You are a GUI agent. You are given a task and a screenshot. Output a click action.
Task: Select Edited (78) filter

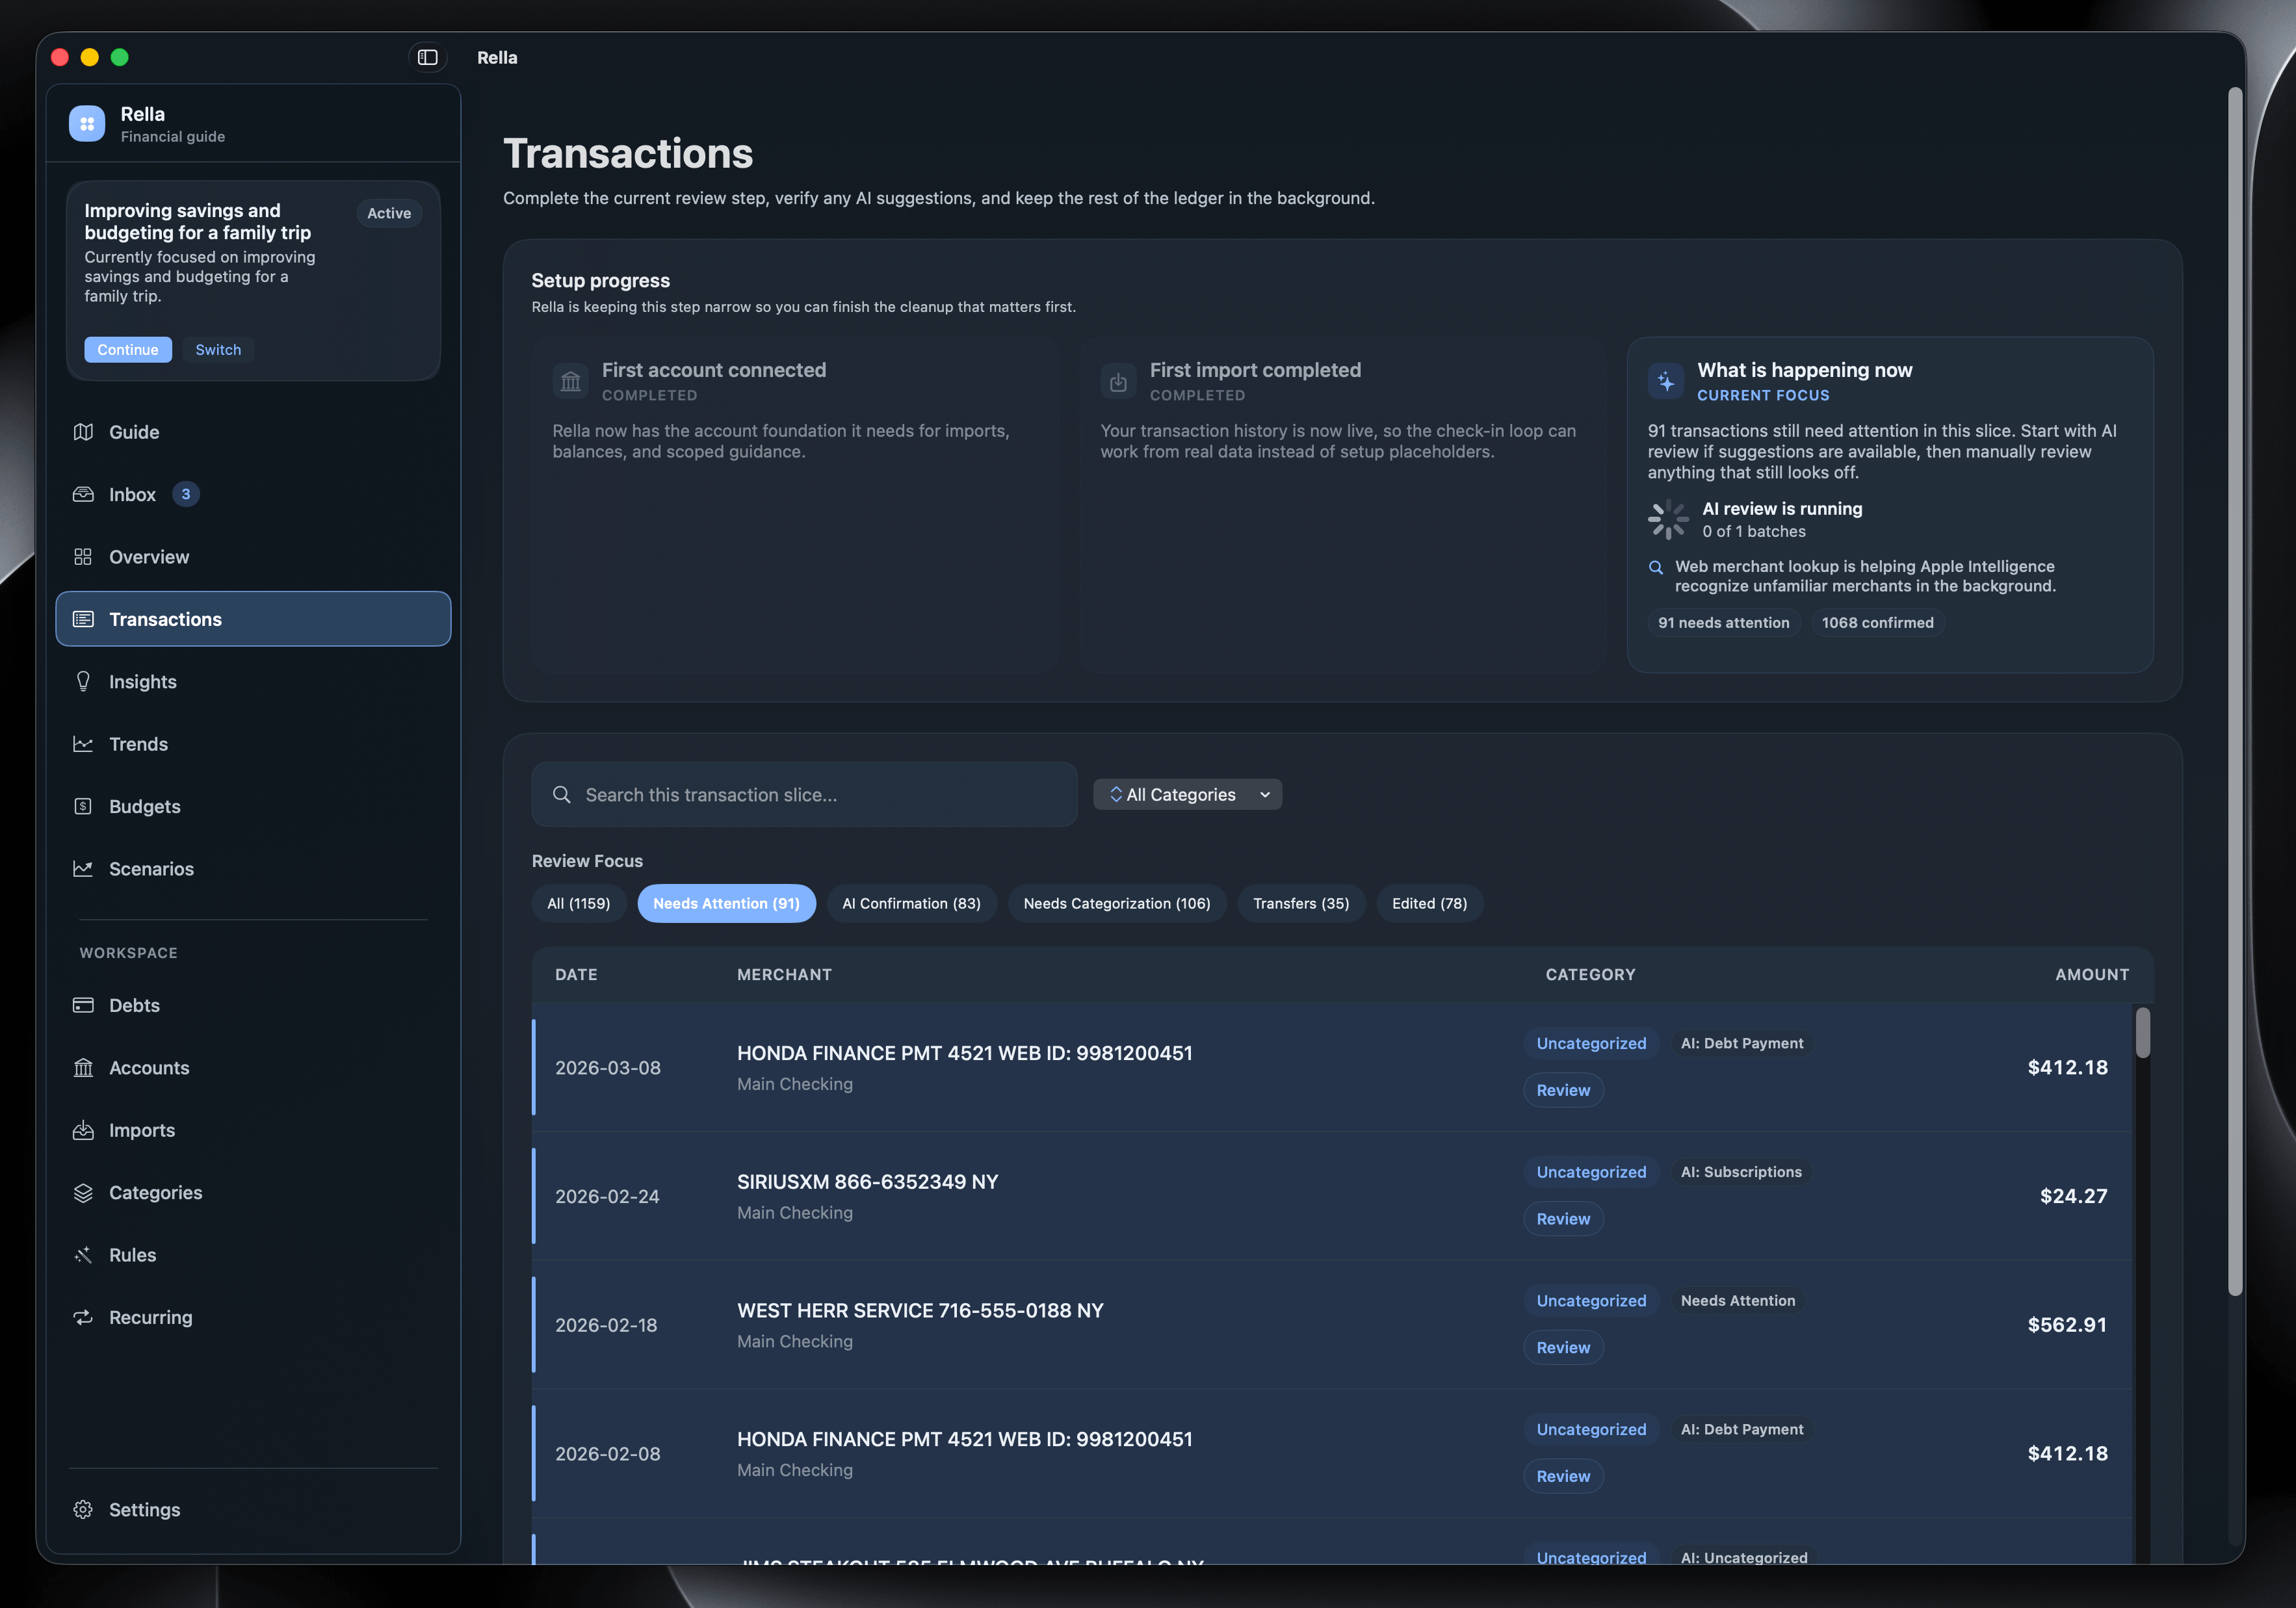(1429, 903)
